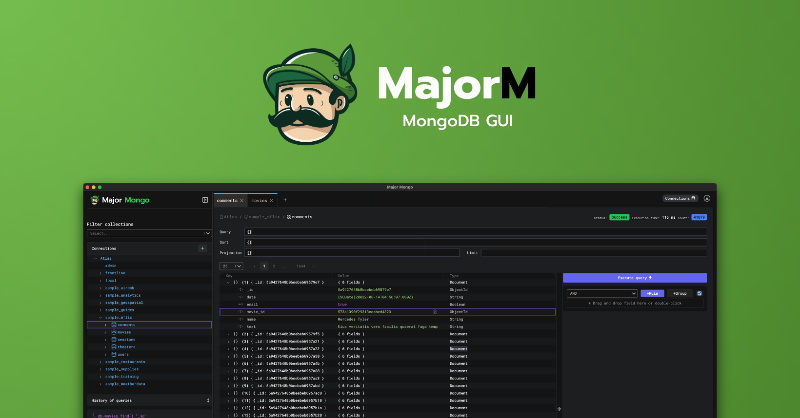The image size is (800, 418).
Task: Expand the sample_restaurants database
Action: pos(101,362)
